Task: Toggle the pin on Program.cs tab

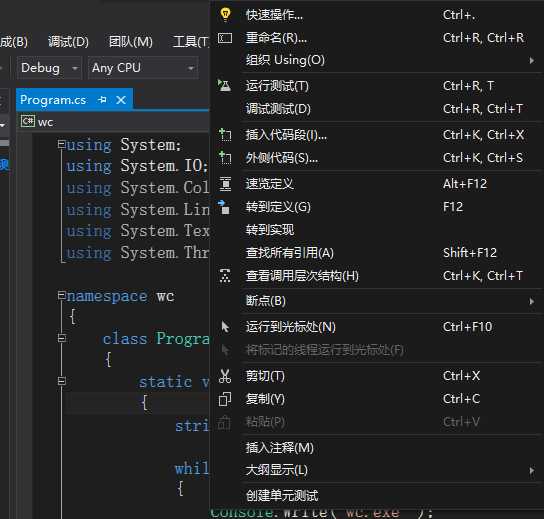Action: 102,100
